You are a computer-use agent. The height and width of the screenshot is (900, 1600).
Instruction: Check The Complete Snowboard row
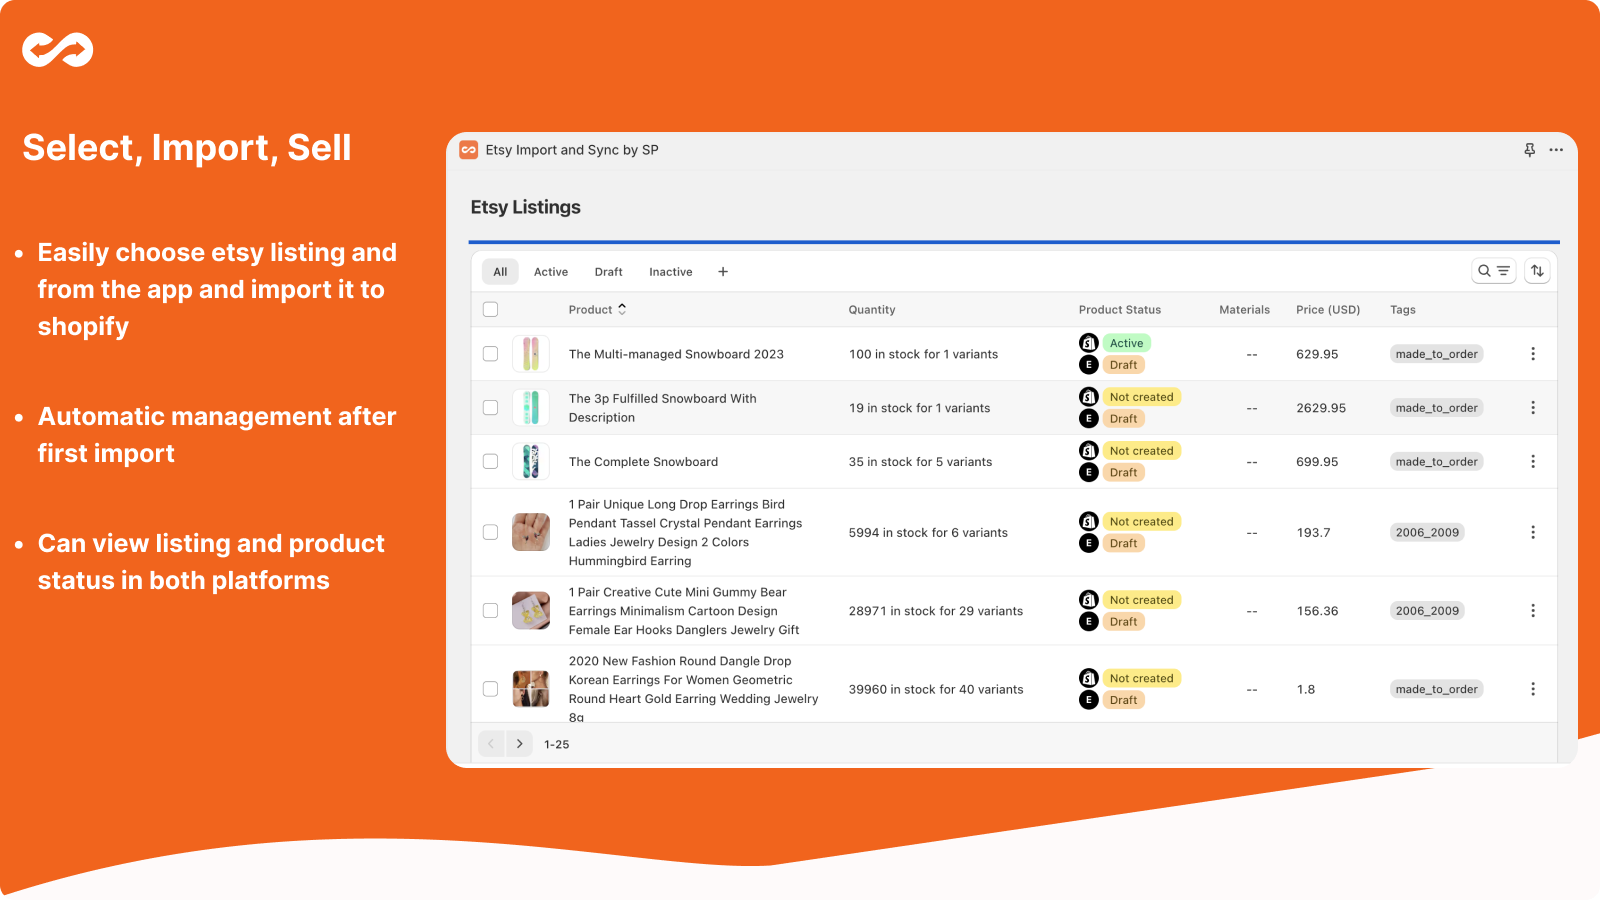(x=490, y=462)
